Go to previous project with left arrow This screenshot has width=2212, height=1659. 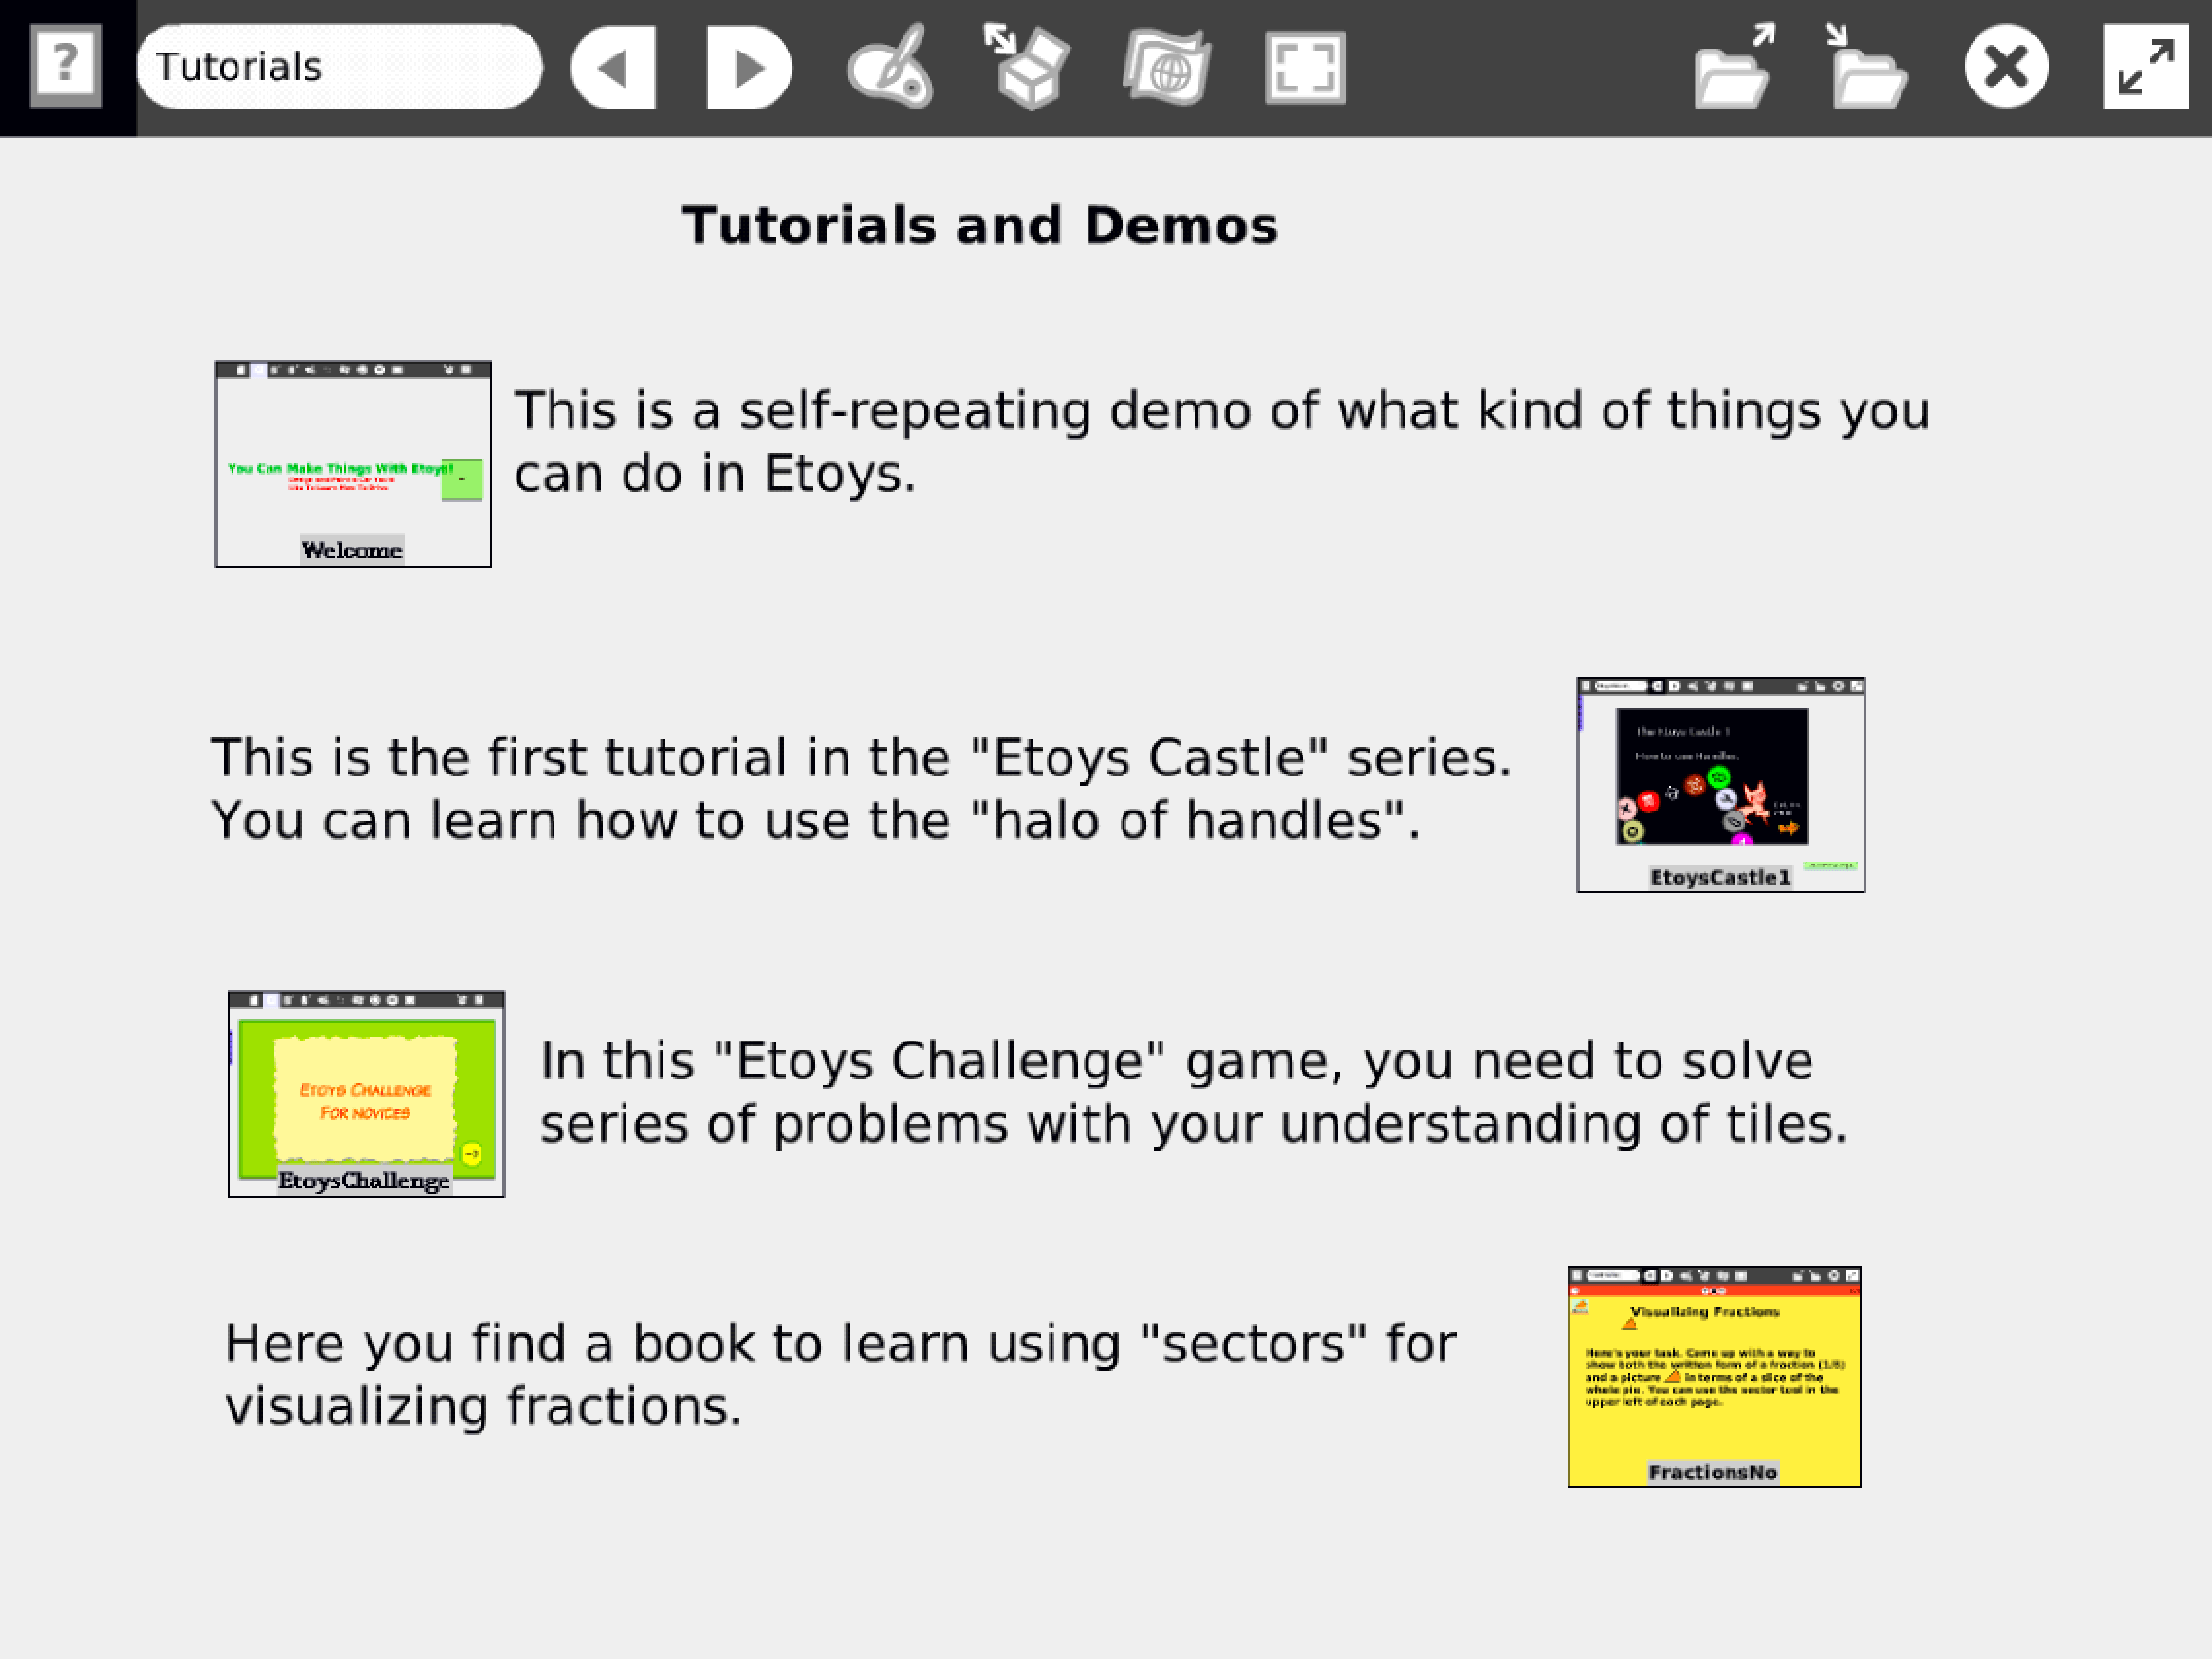point(614,67)
